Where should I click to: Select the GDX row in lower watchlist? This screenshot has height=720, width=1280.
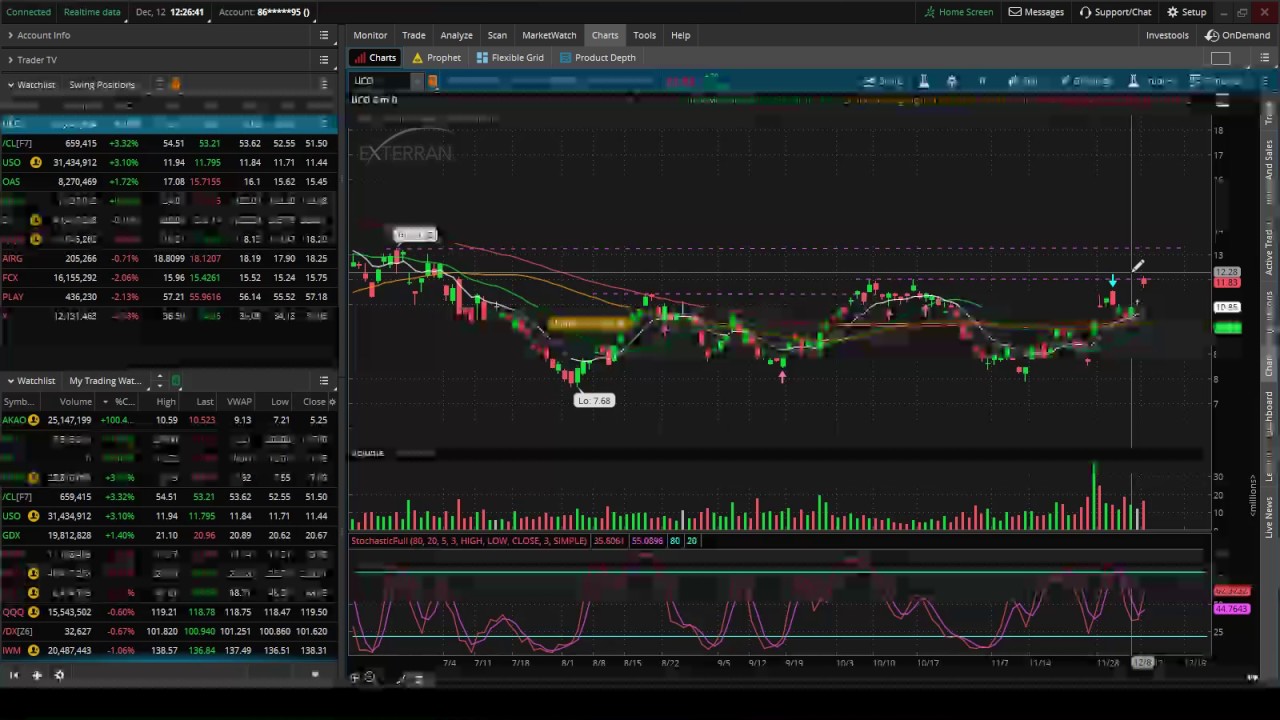pyautogui.click(x=168, y=536)
